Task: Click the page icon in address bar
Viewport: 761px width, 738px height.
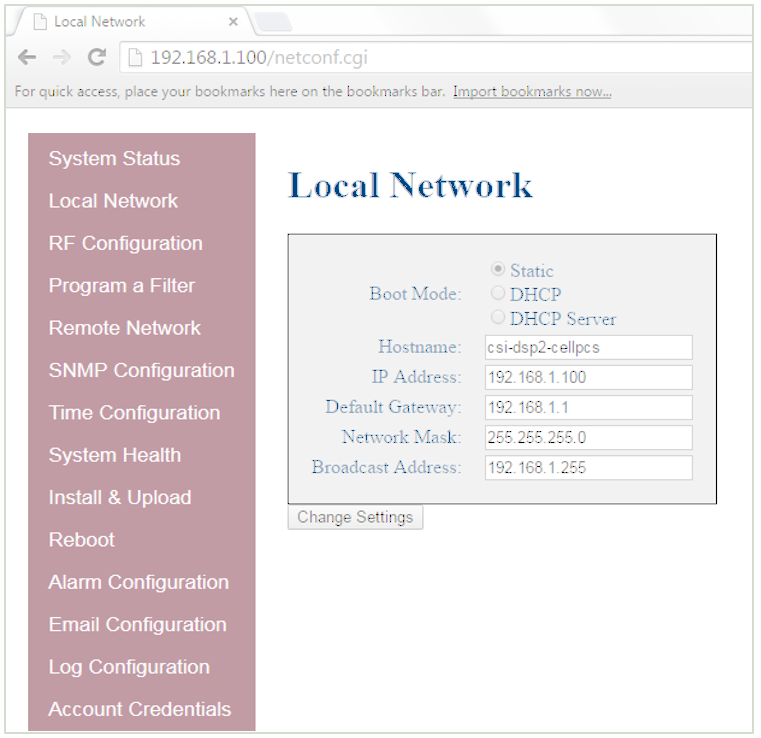Action: click(135, 57)
